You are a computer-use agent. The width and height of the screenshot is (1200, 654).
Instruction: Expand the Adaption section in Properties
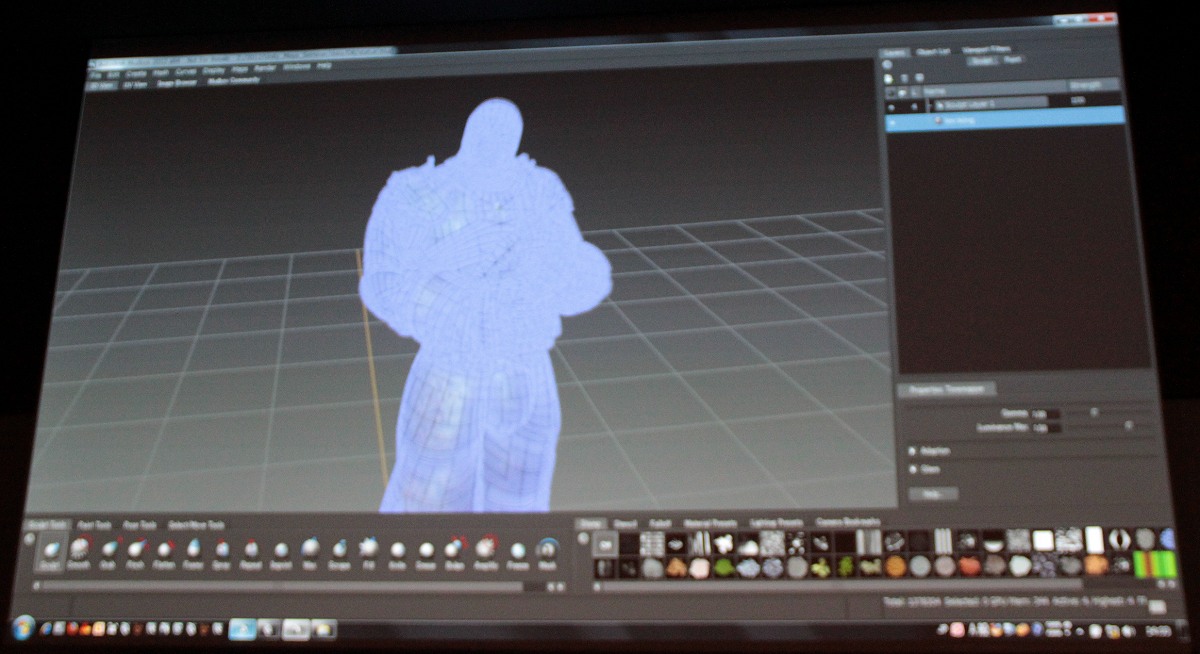[x=912, y=451]
